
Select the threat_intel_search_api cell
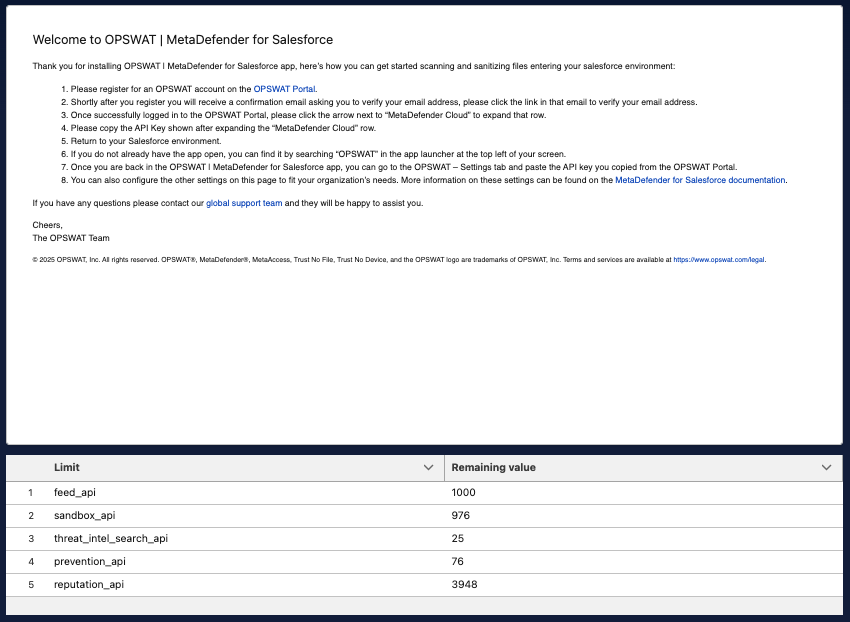[x=110, y=538]
